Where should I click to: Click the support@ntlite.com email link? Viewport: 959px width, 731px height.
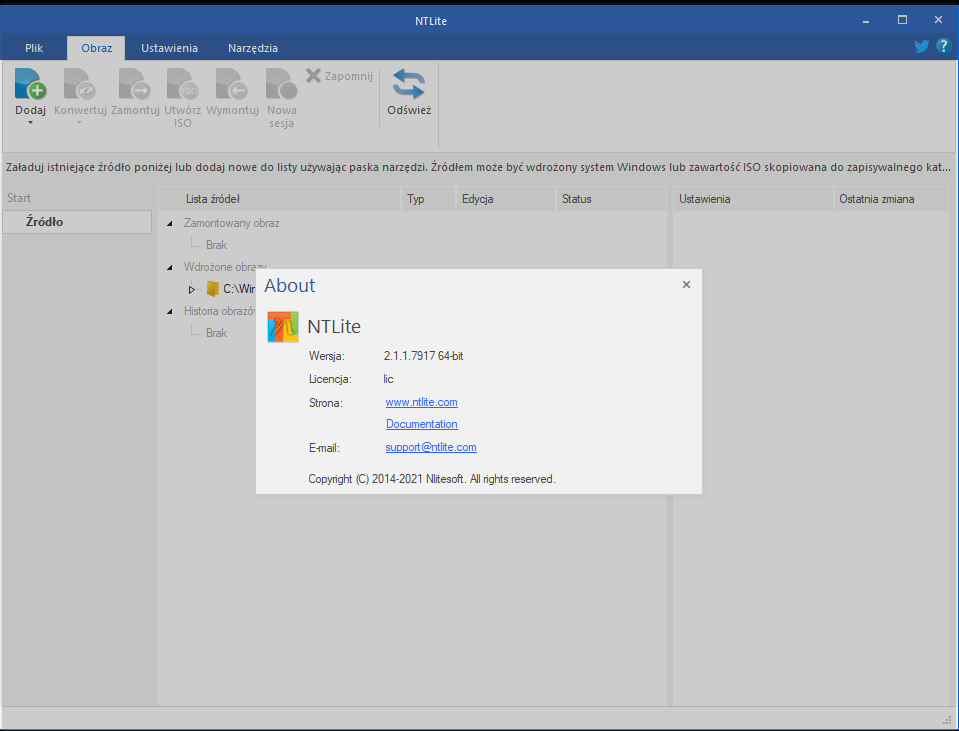pos(431,447)
